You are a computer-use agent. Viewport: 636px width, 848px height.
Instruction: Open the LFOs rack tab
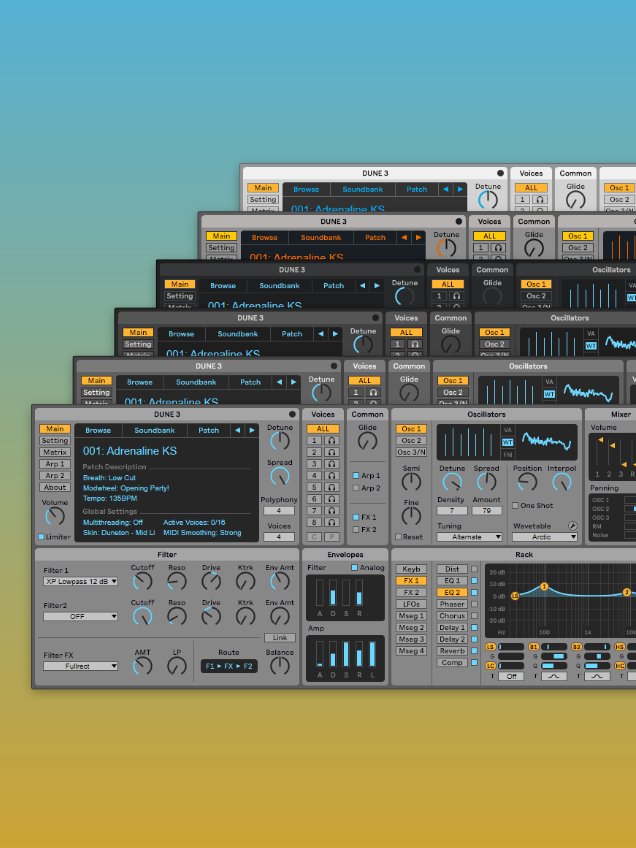click(411, 604)
